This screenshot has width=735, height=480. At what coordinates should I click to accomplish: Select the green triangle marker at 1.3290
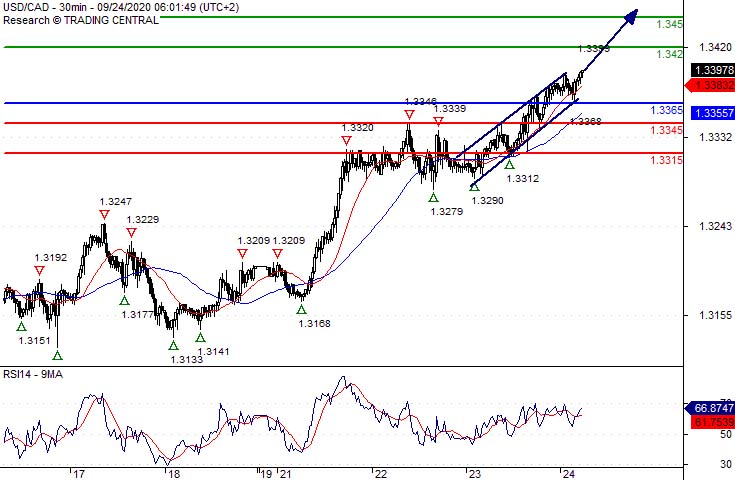[474, 187]
